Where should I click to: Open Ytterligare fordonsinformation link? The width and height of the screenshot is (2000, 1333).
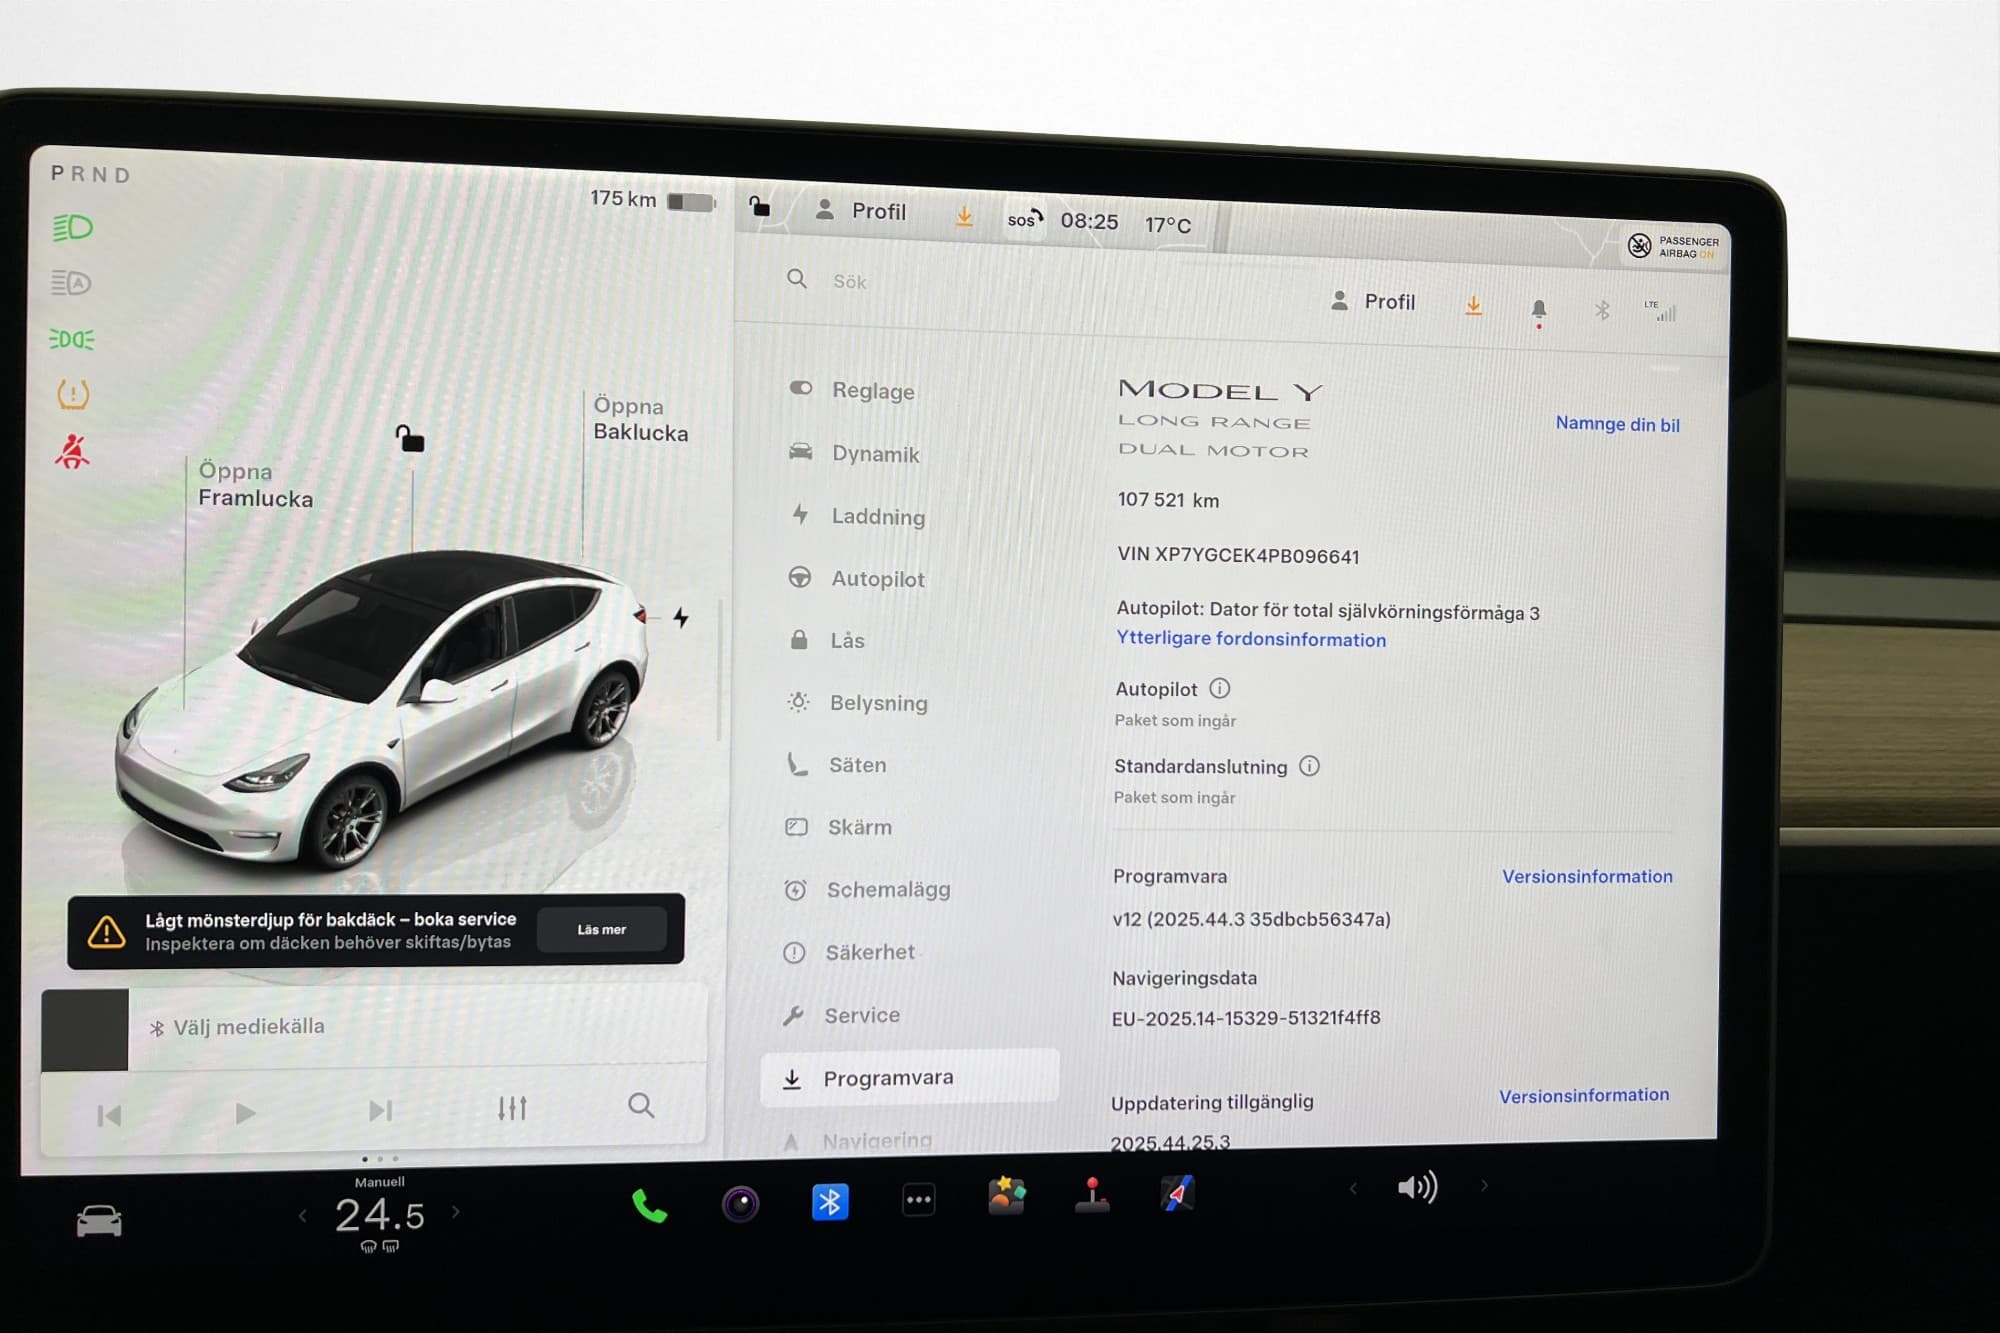tap(1250, 639)
